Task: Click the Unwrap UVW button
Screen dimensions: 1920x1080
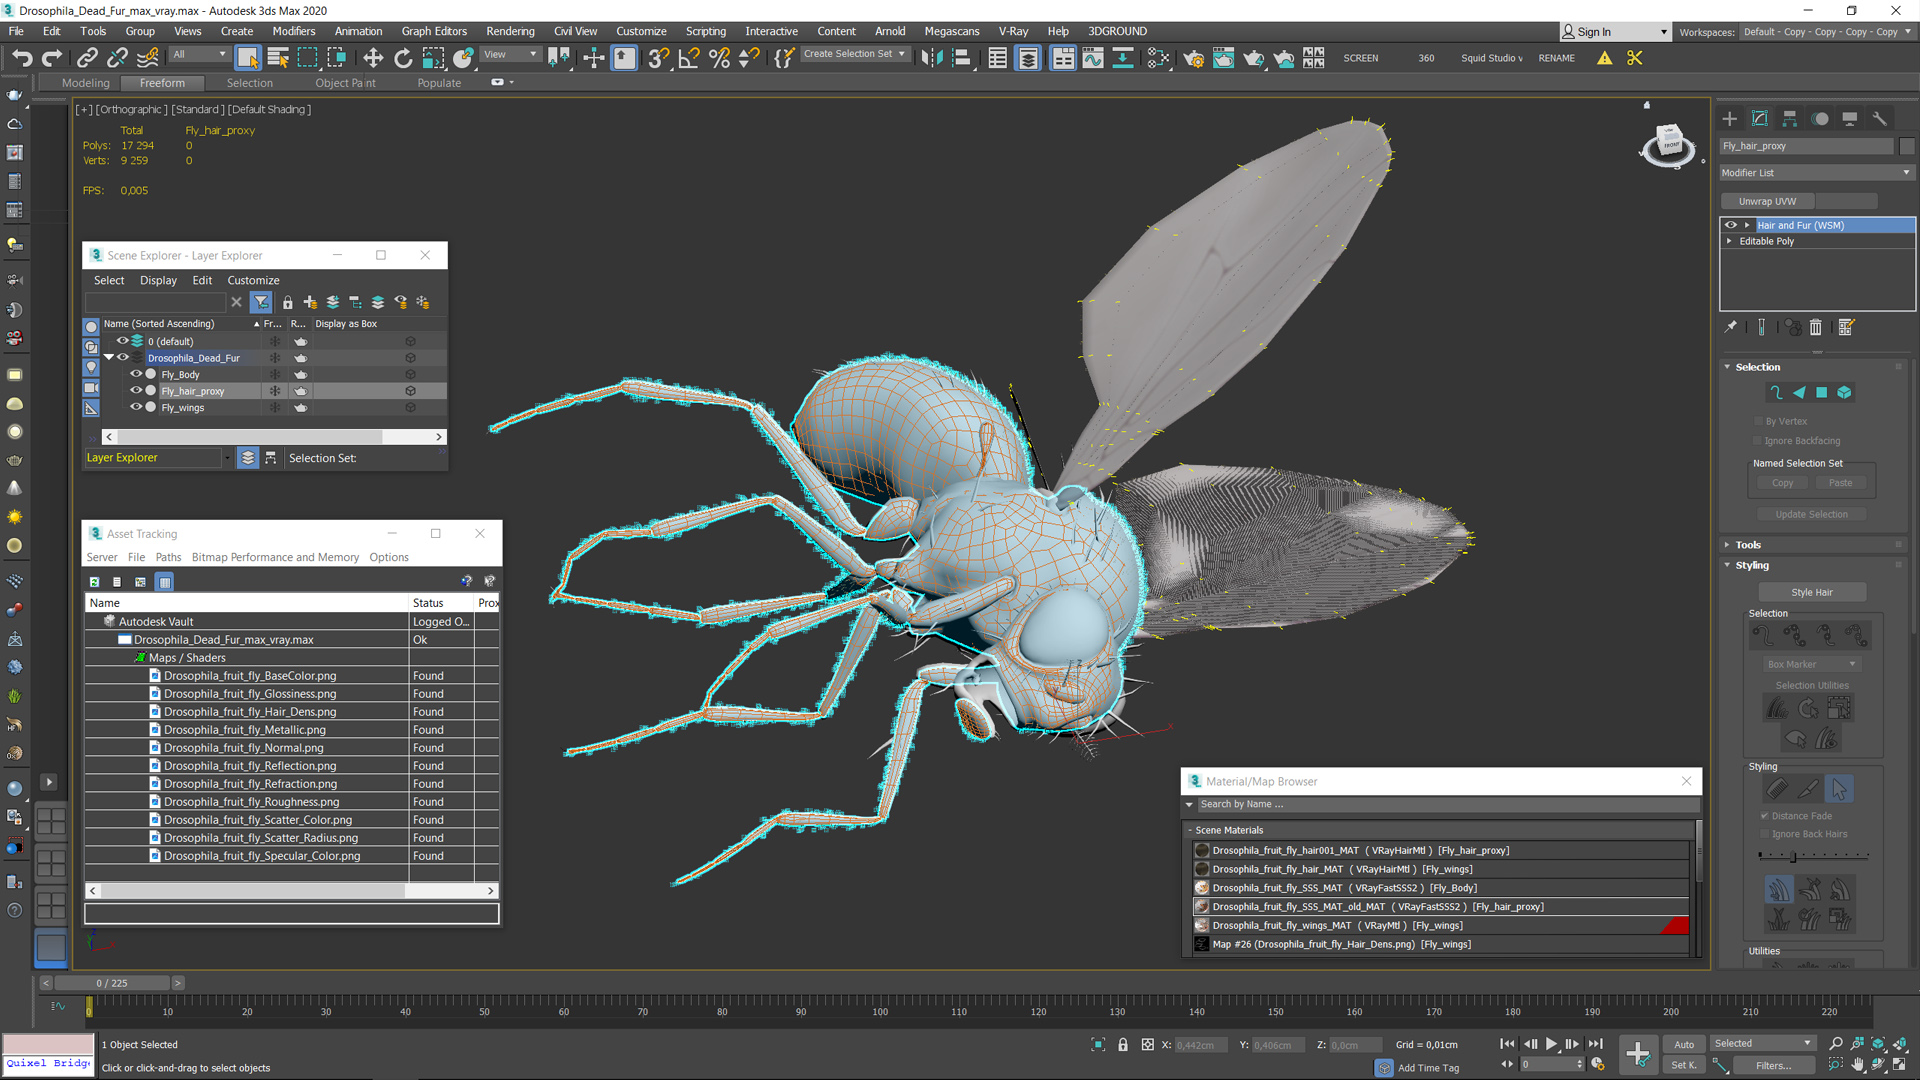Action: (1767, 201)
